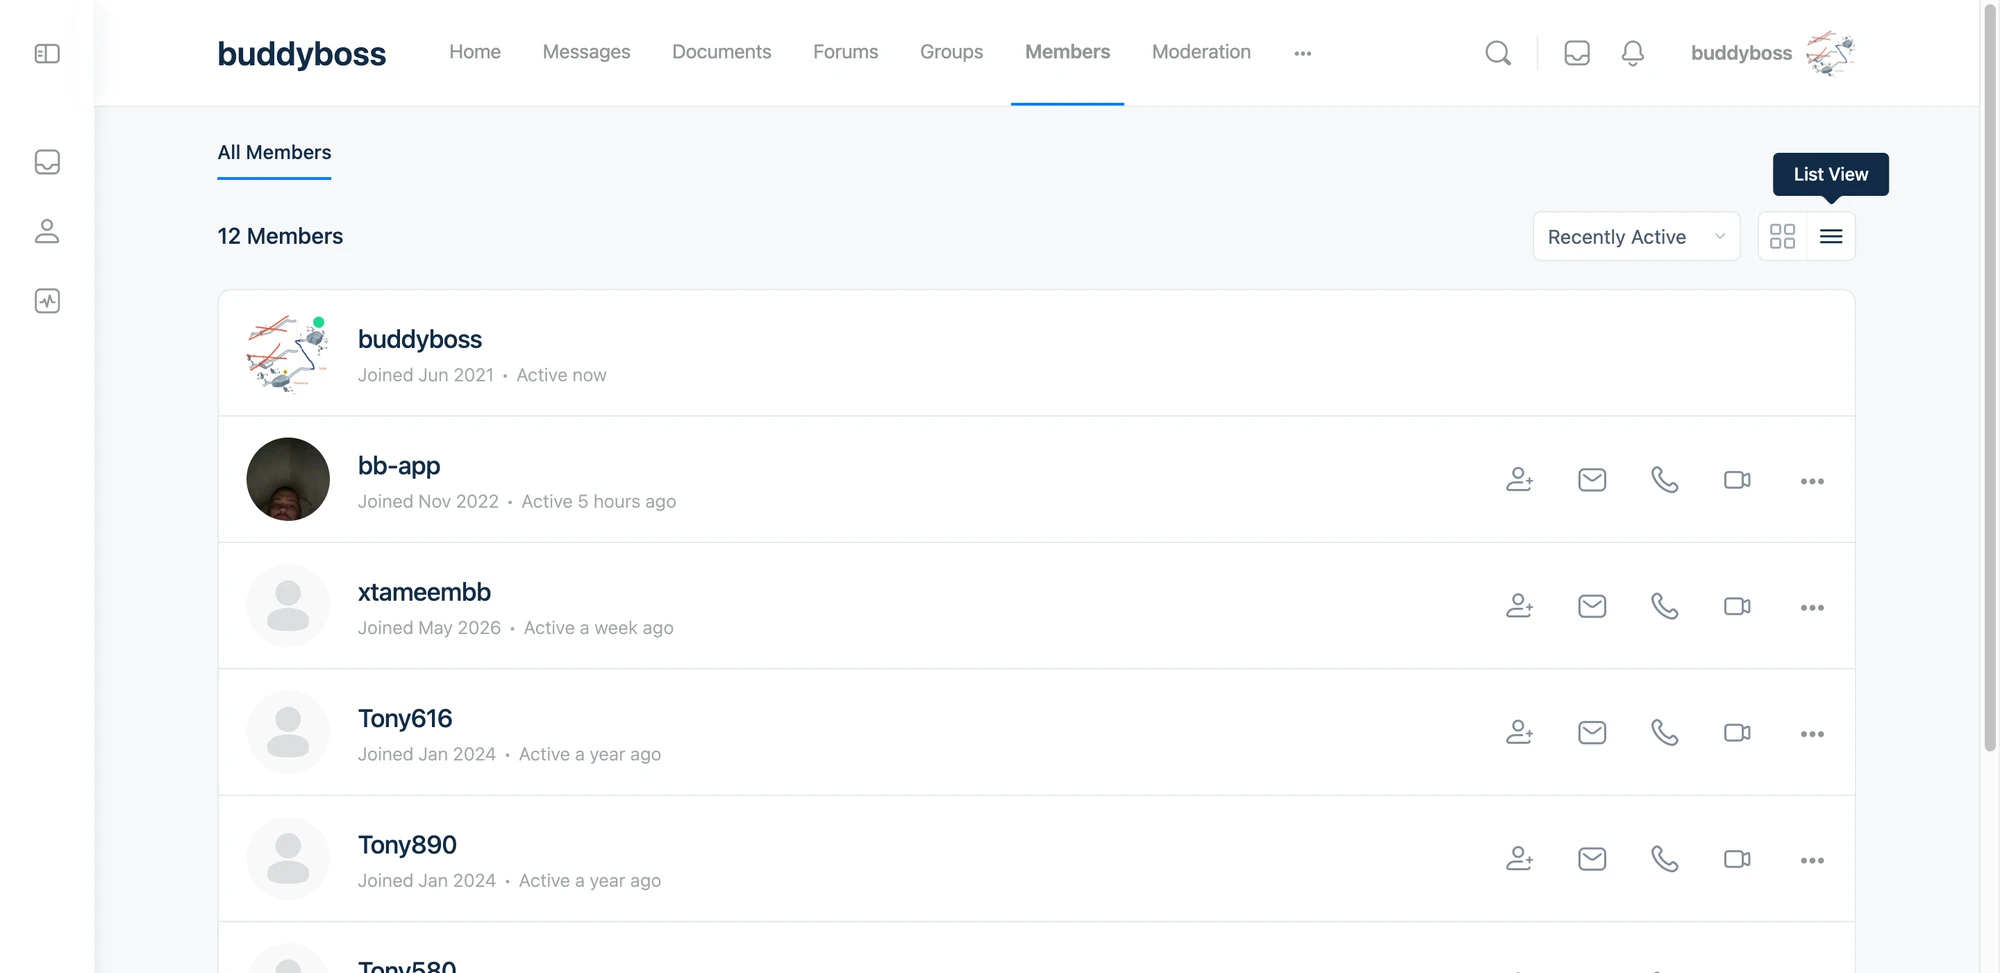Click the buddyboss site logo

[302, 53]
